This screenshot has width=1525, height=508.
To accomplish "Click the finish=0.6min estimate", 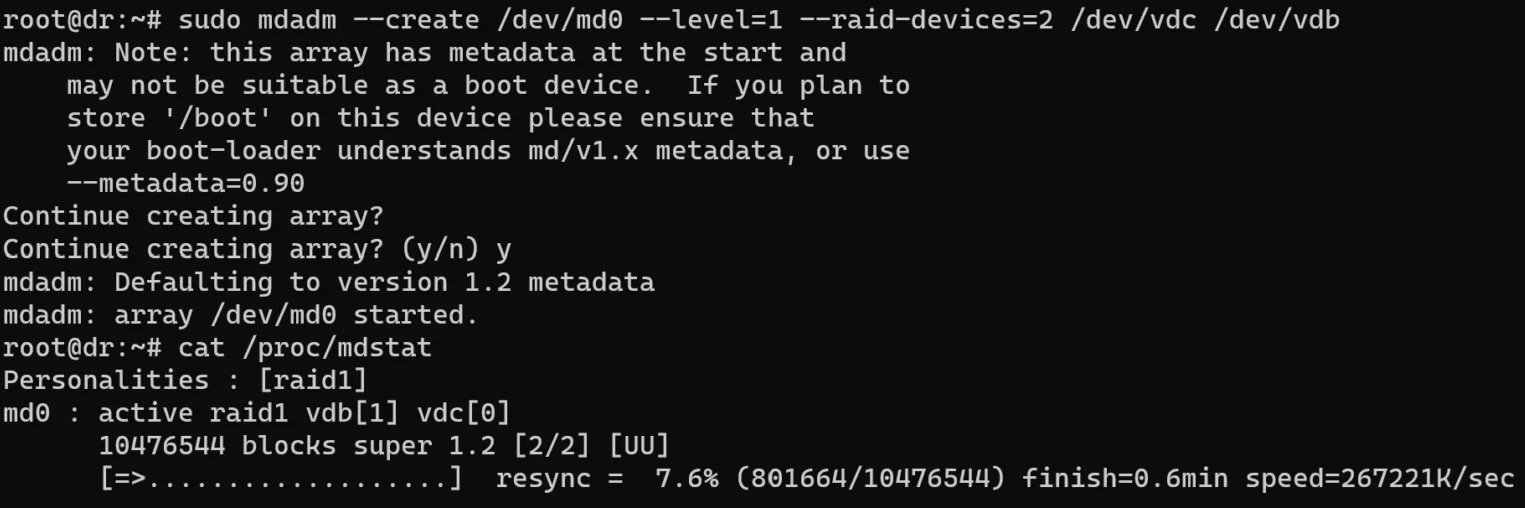I will coord(1125,479).
